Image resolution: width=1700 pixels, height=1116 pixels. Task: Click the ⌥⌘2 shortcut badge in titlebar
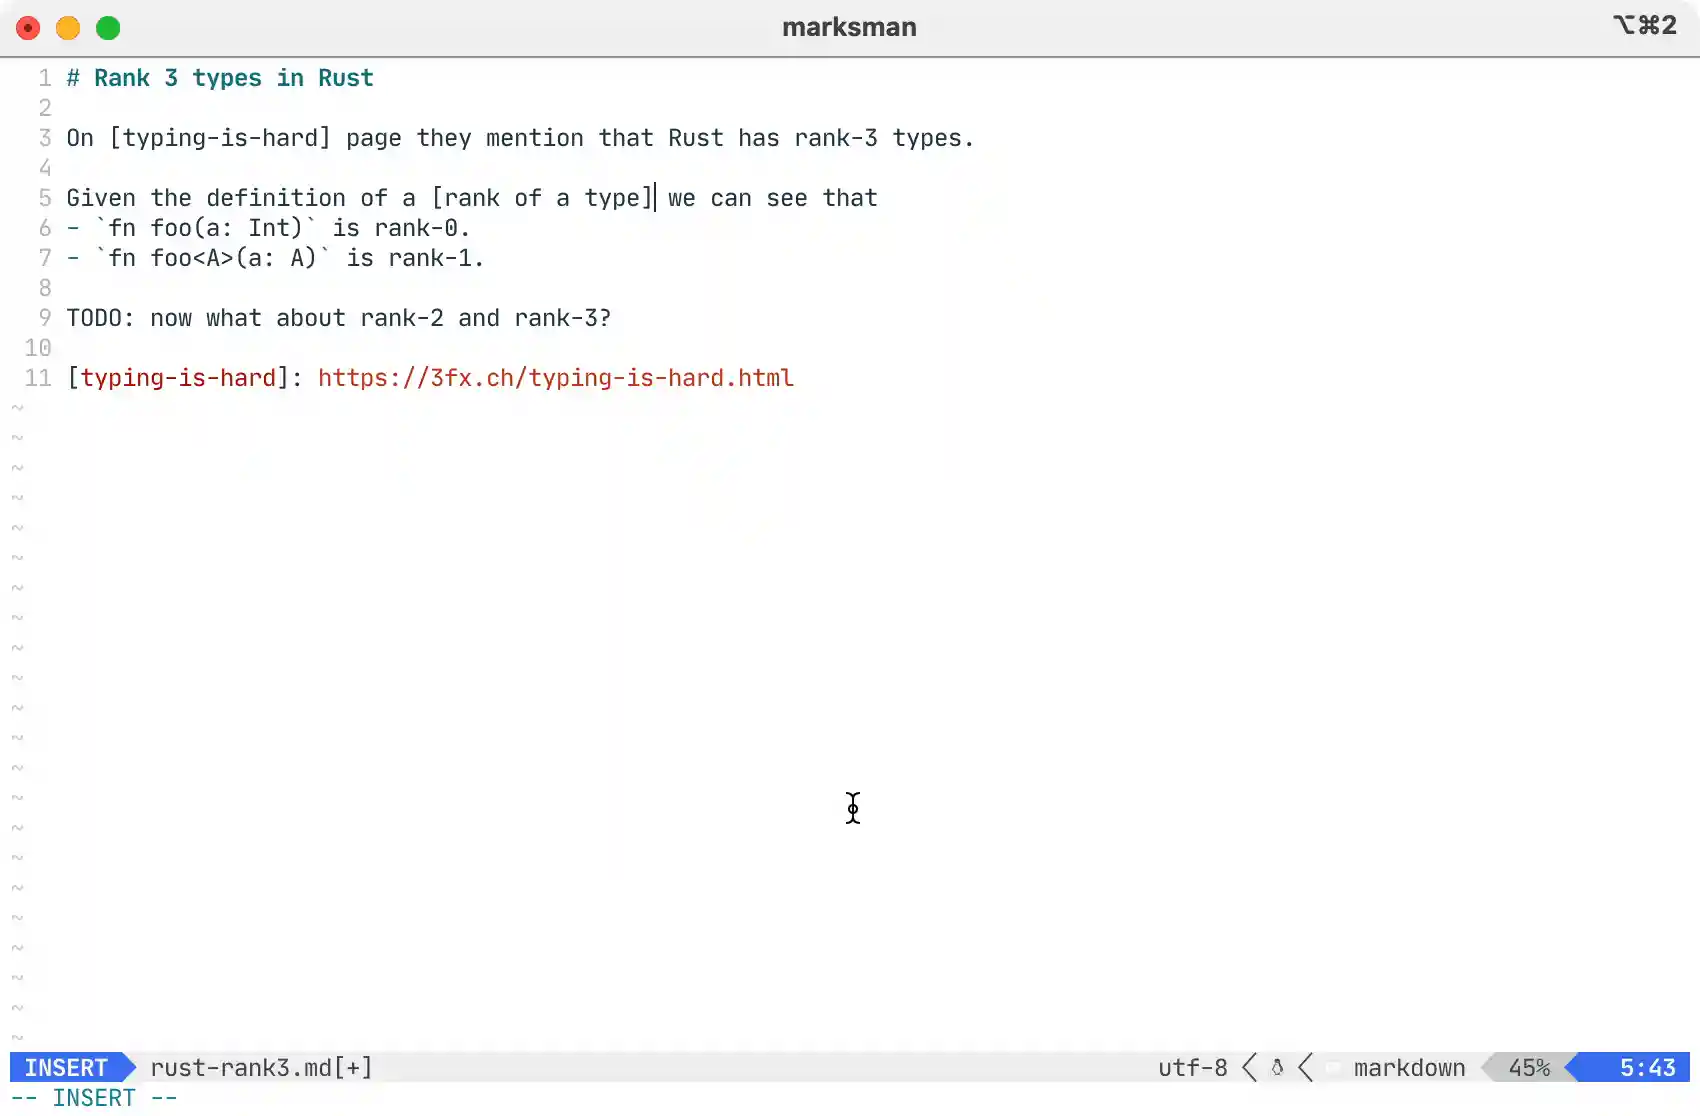pyautogui.click(x=1644, y=26)
